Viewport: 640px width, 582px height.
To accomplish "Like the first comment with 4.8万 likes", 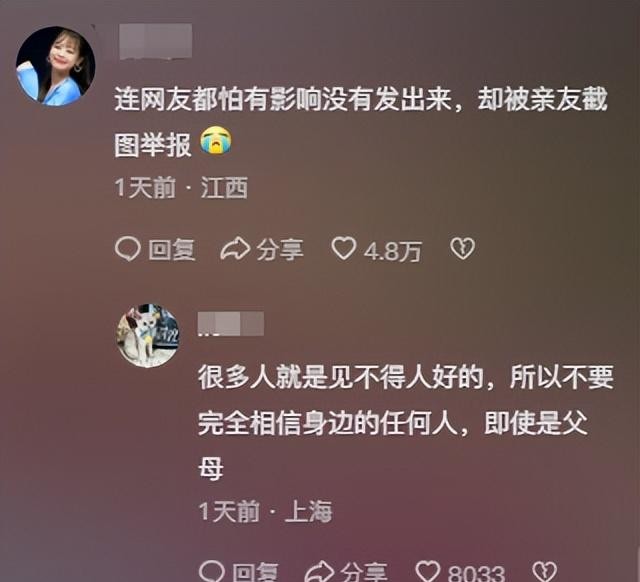I will [x=343, y=249].
